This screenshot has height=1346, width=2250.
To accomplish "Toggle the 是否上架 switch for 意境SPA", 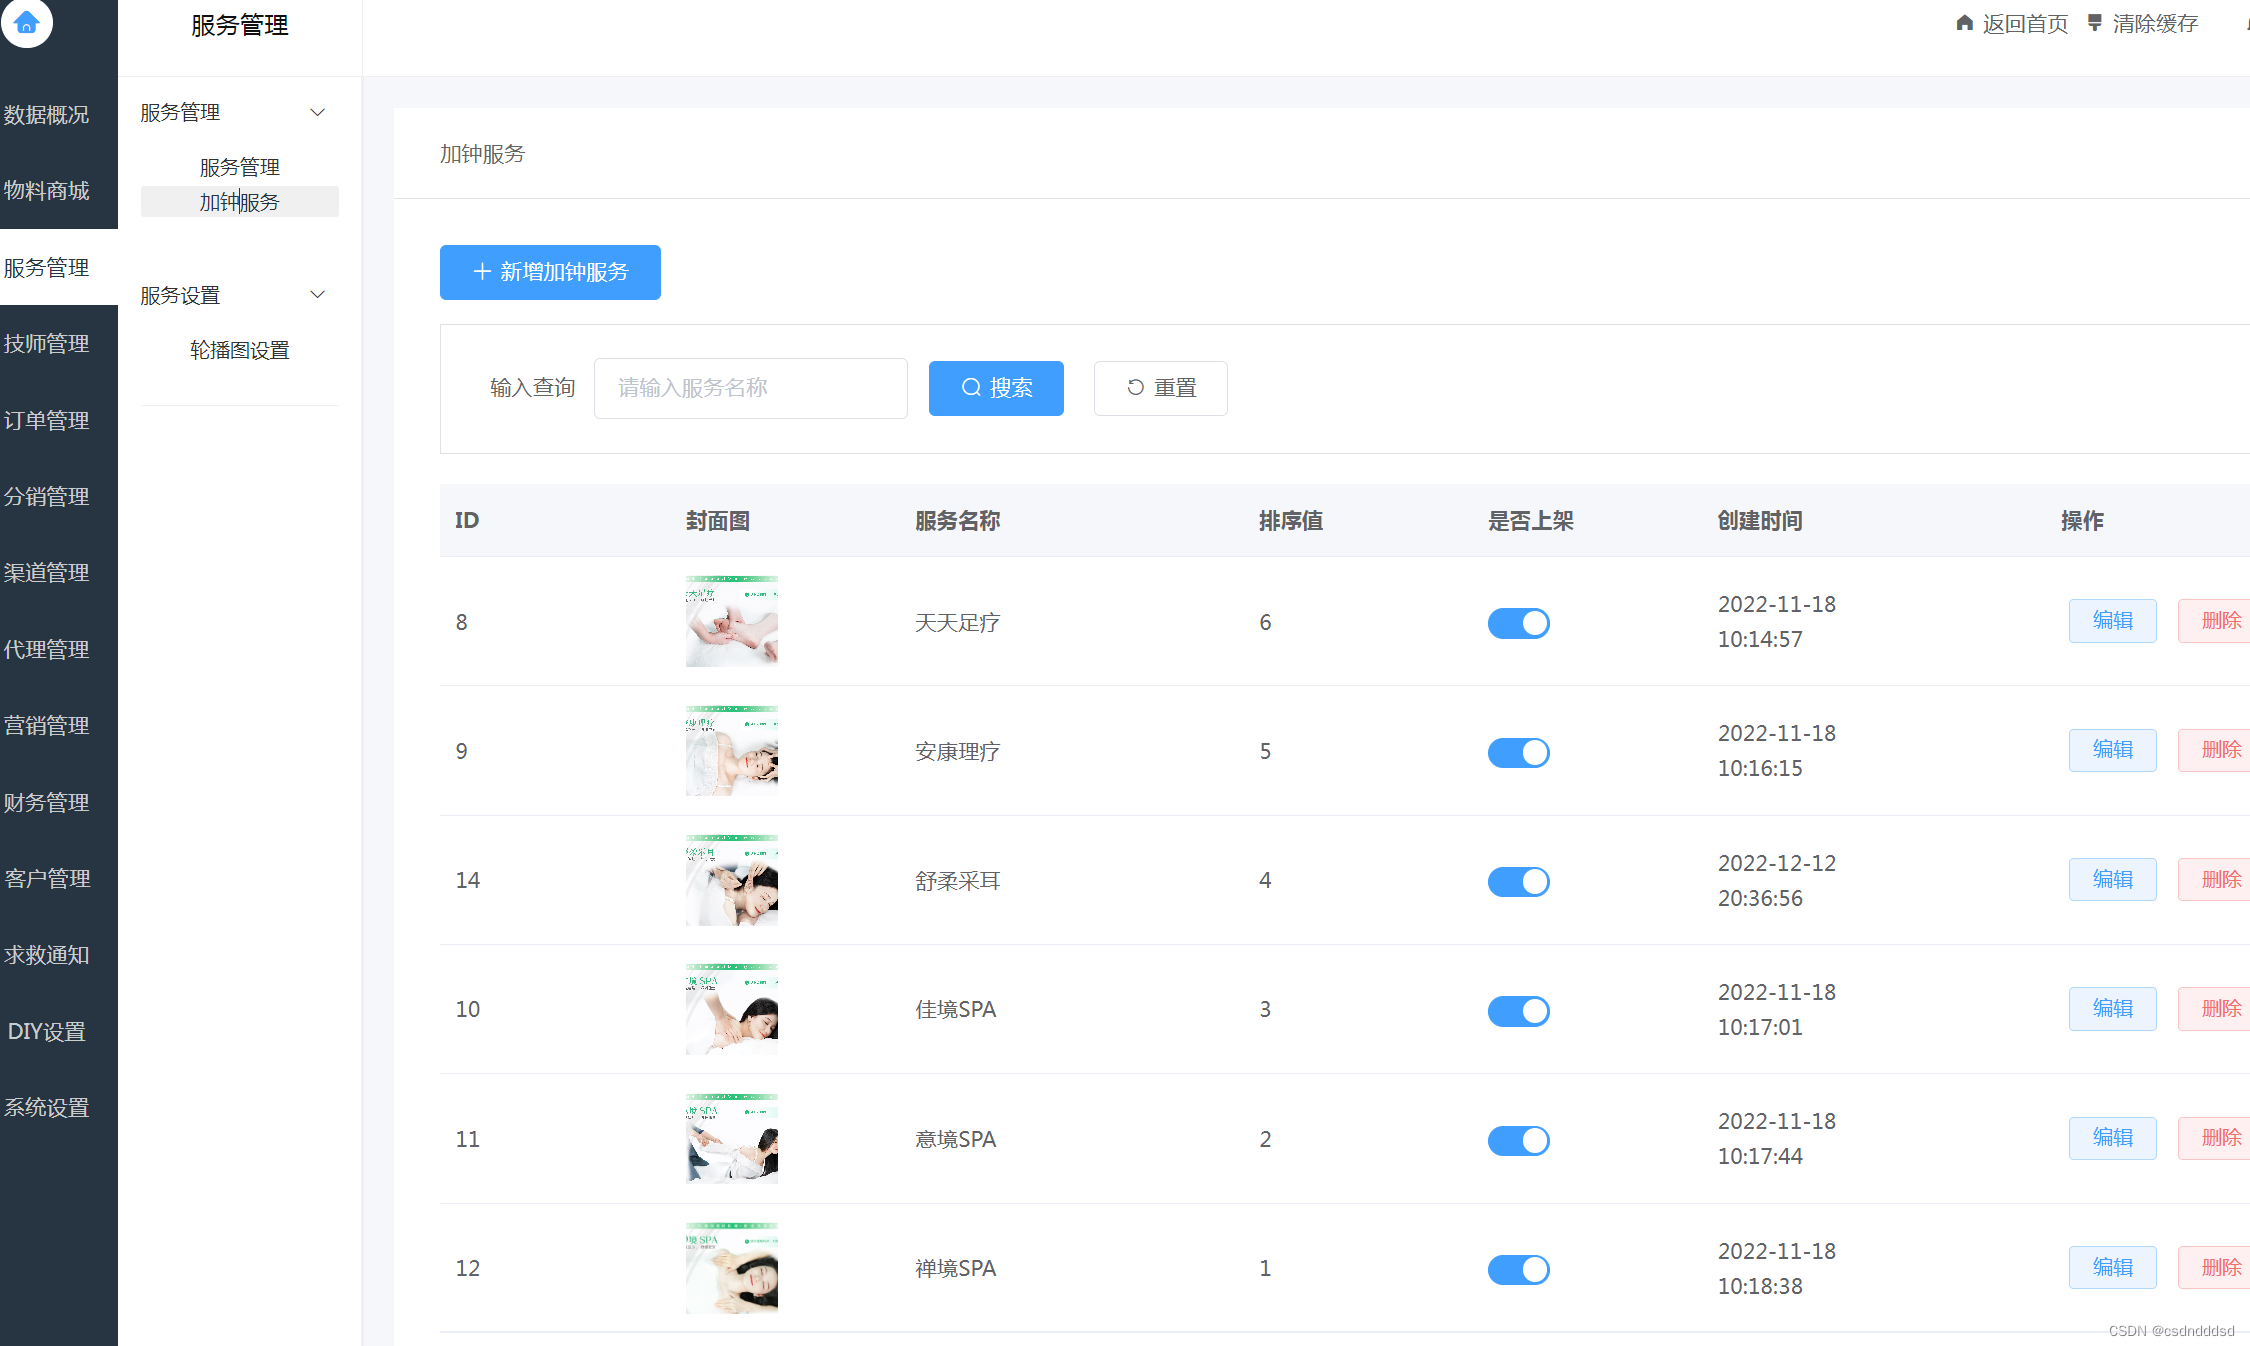I will click(x=1518, y=1140).
